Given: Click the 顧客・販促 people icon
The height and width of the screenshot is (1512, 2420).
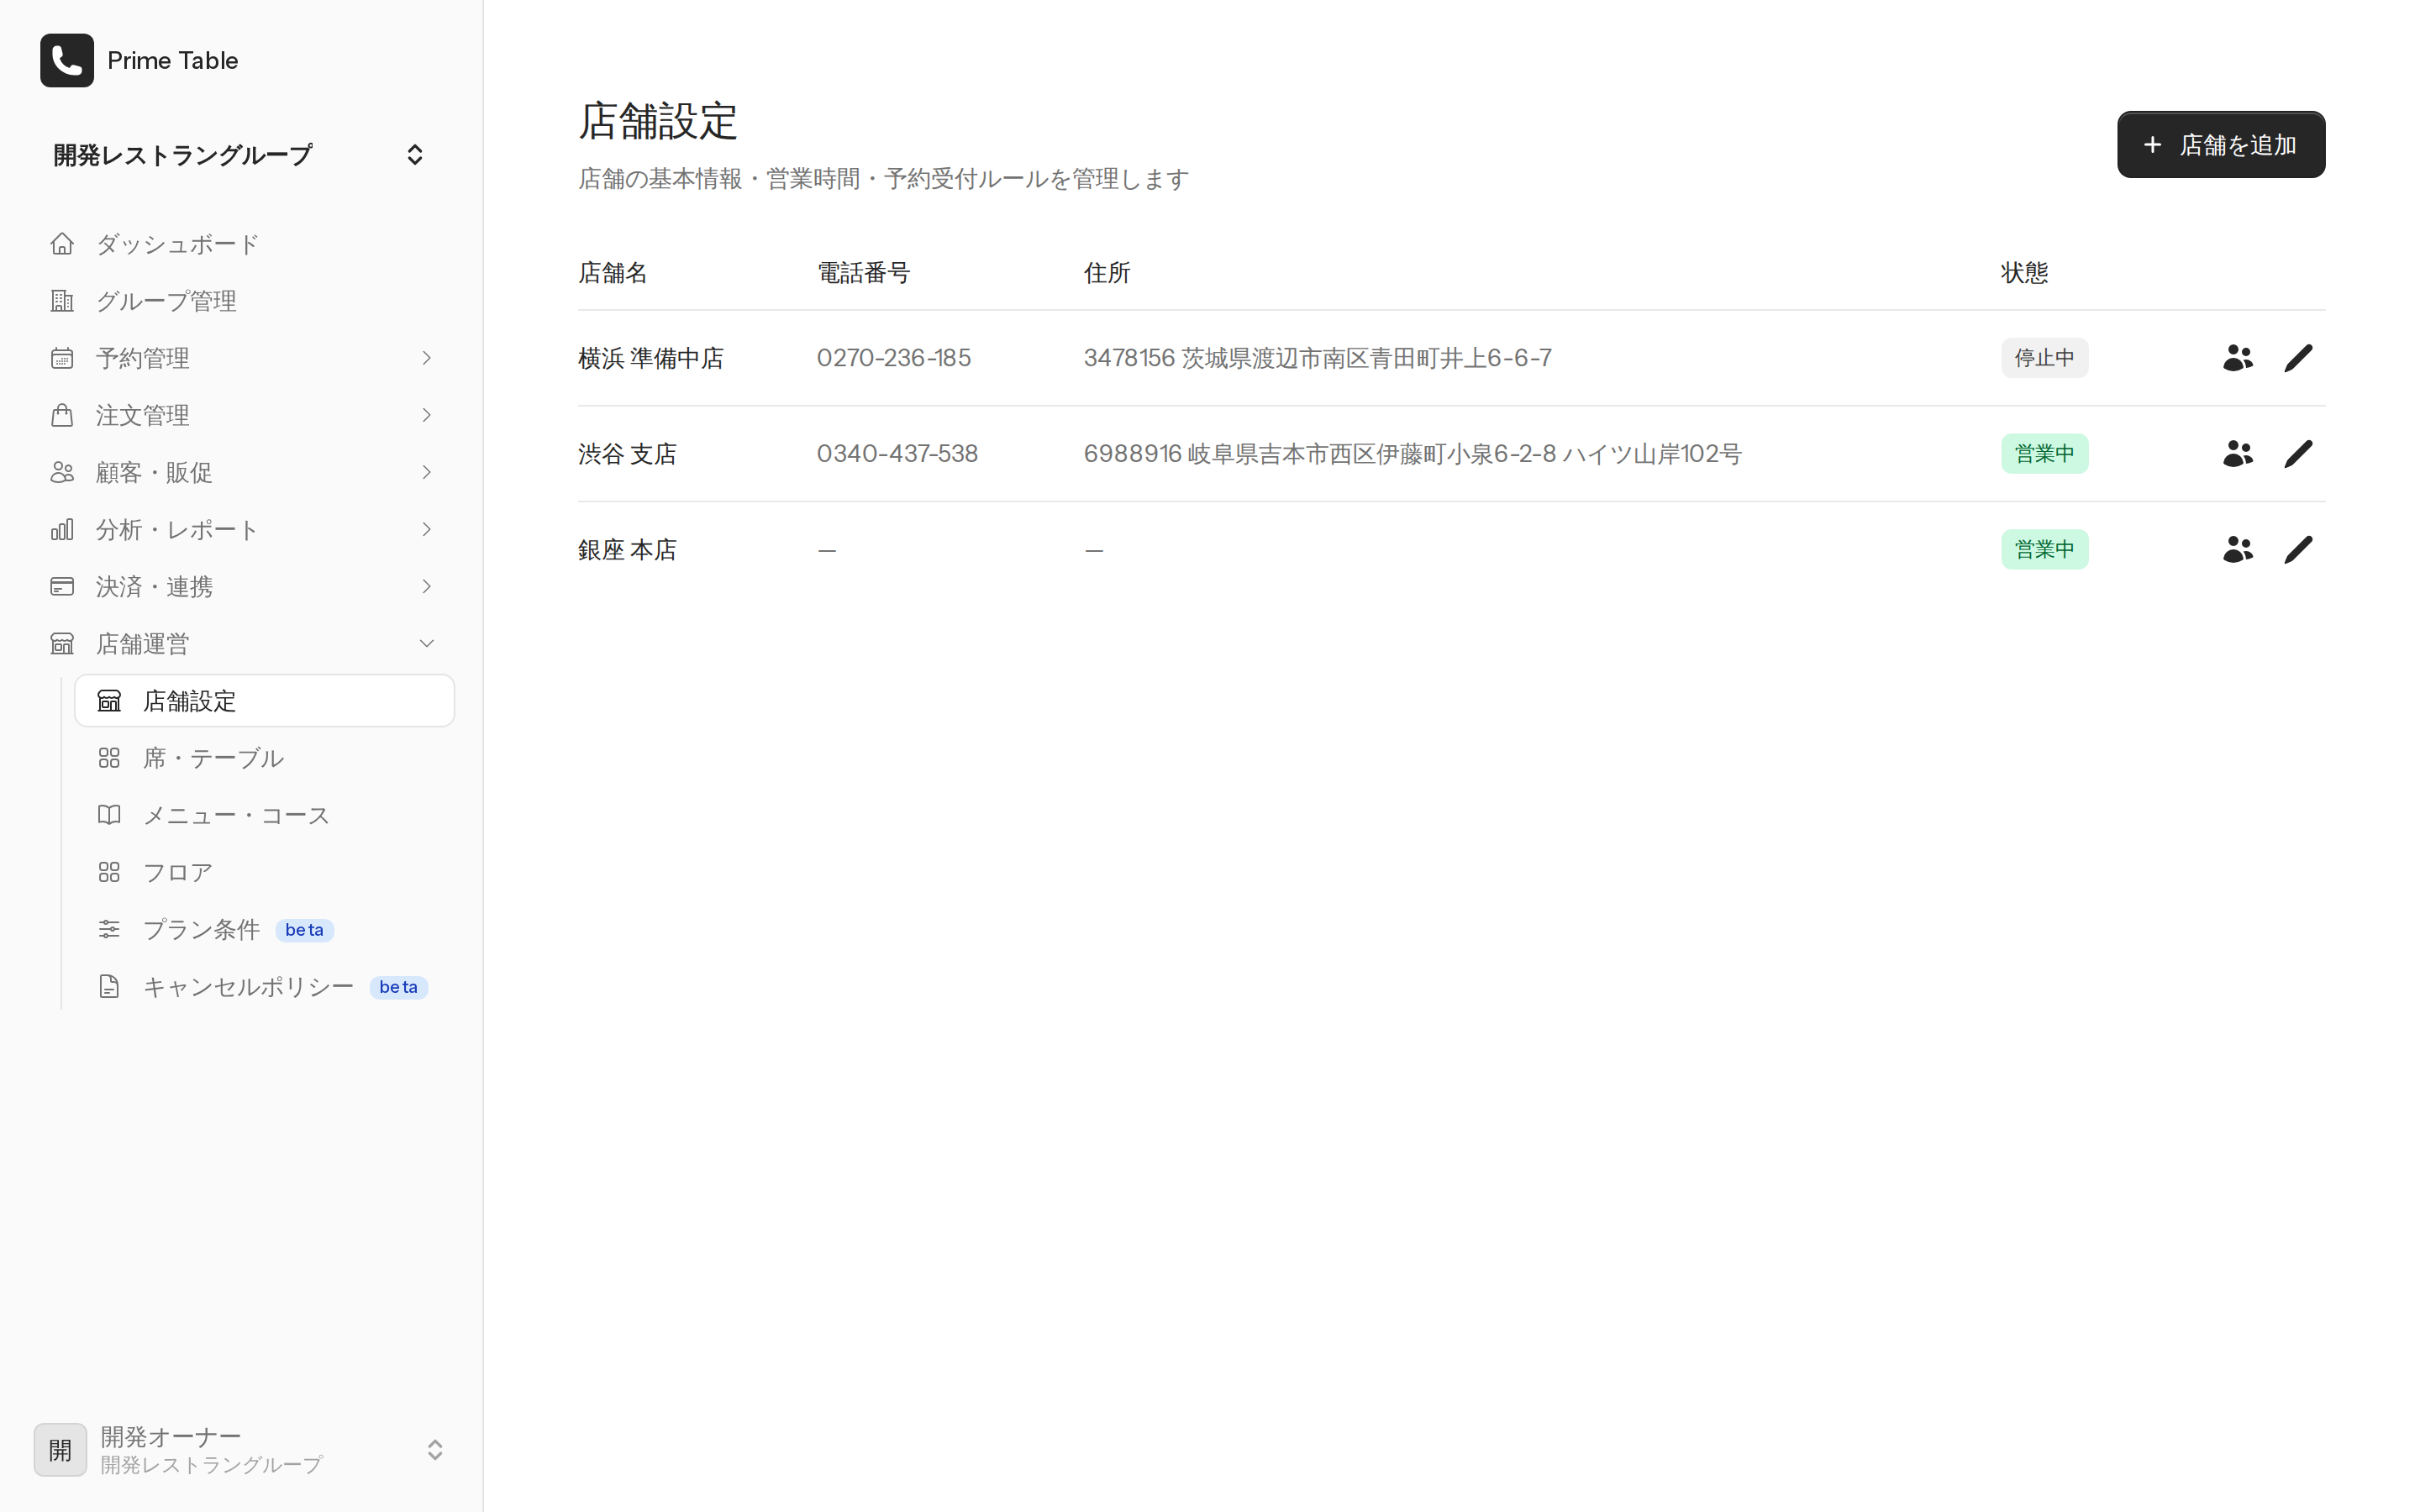Looking at the screenshot, I should [62, 472].
